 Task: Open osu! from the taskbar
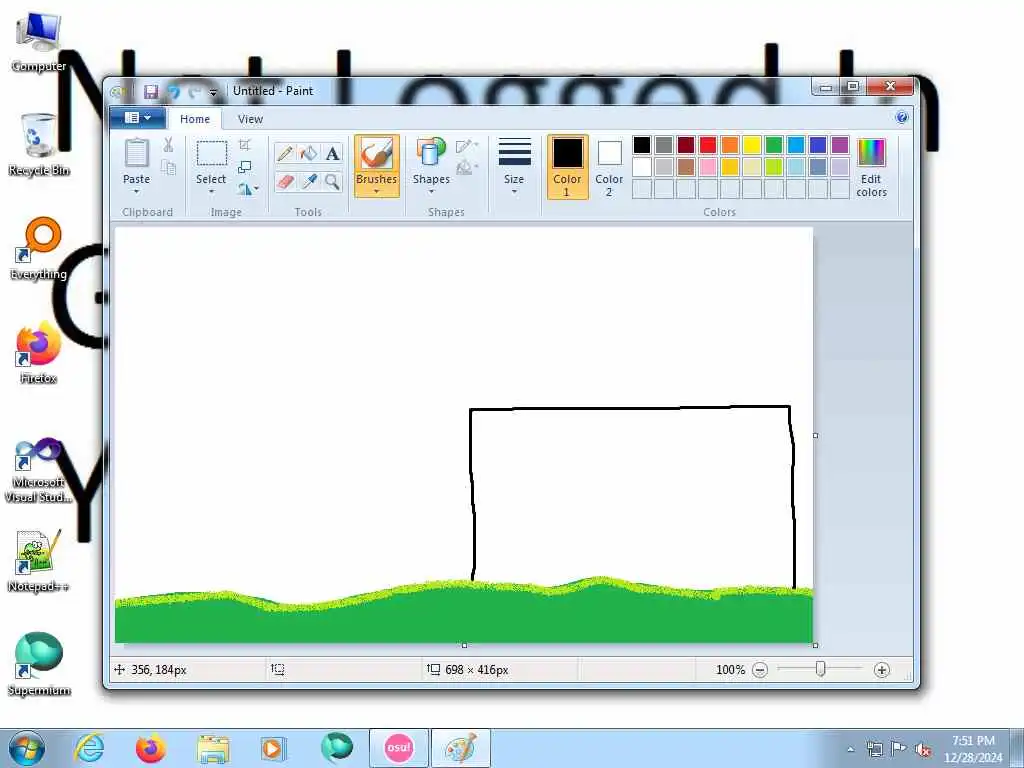coord(399,748)
